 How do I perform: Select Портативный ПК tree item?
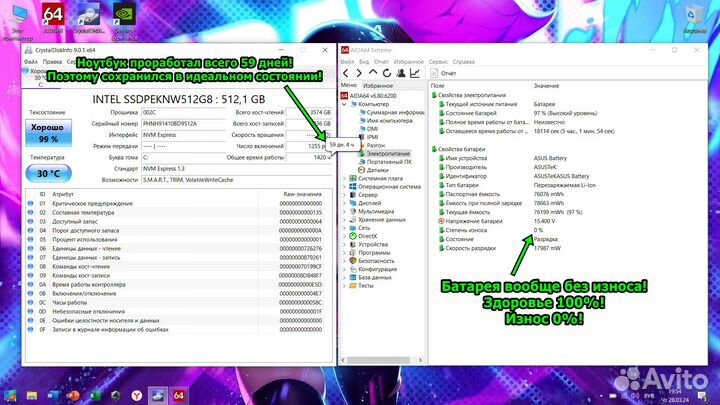(x=385, y=162)
